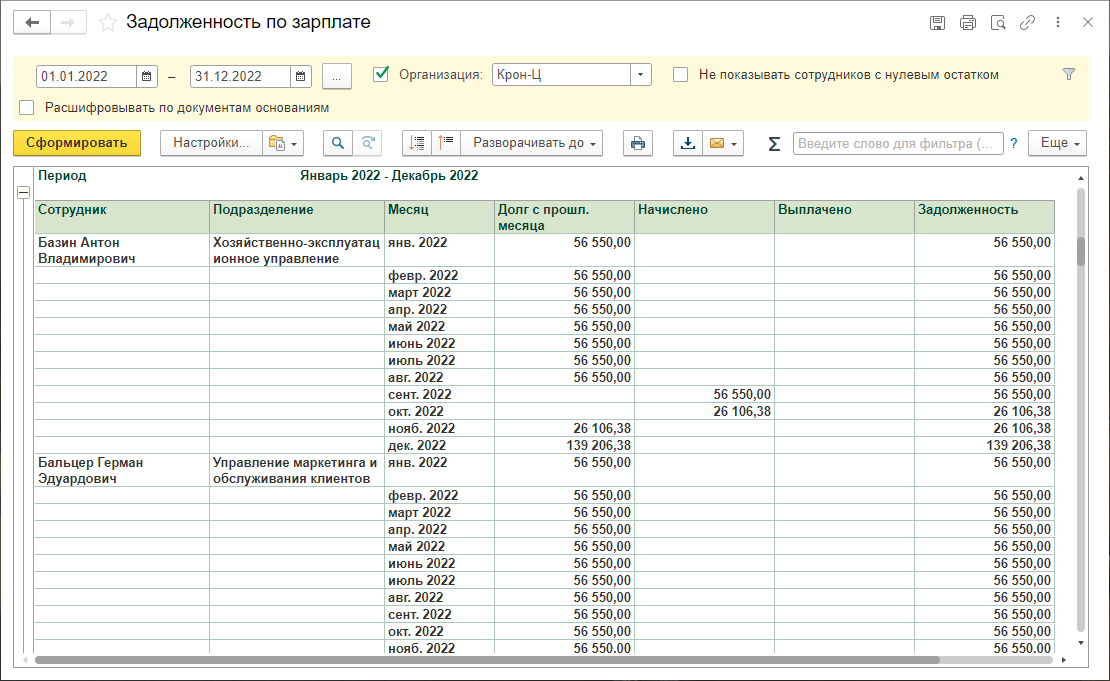Click the Настройки... button

pos(211,143)
